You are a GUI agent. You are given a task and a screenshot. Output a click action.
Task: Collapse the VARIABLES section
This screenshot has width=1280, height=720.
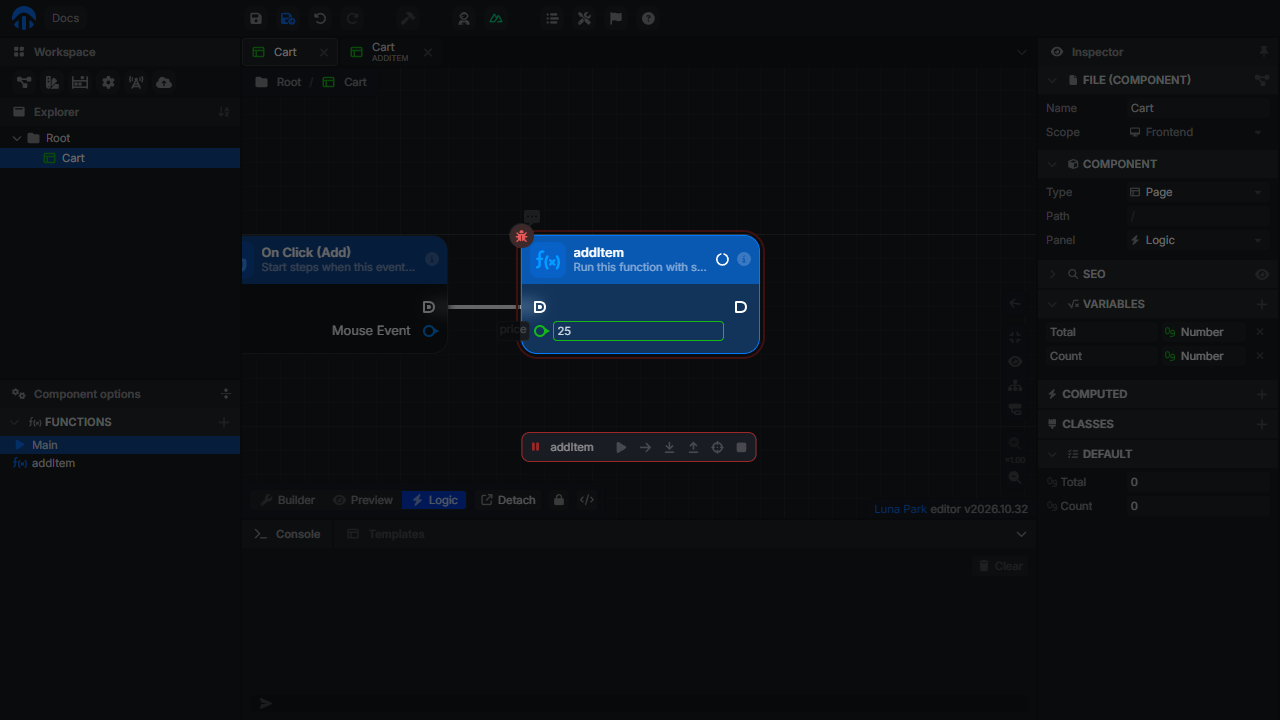(x=1052, y=304)
